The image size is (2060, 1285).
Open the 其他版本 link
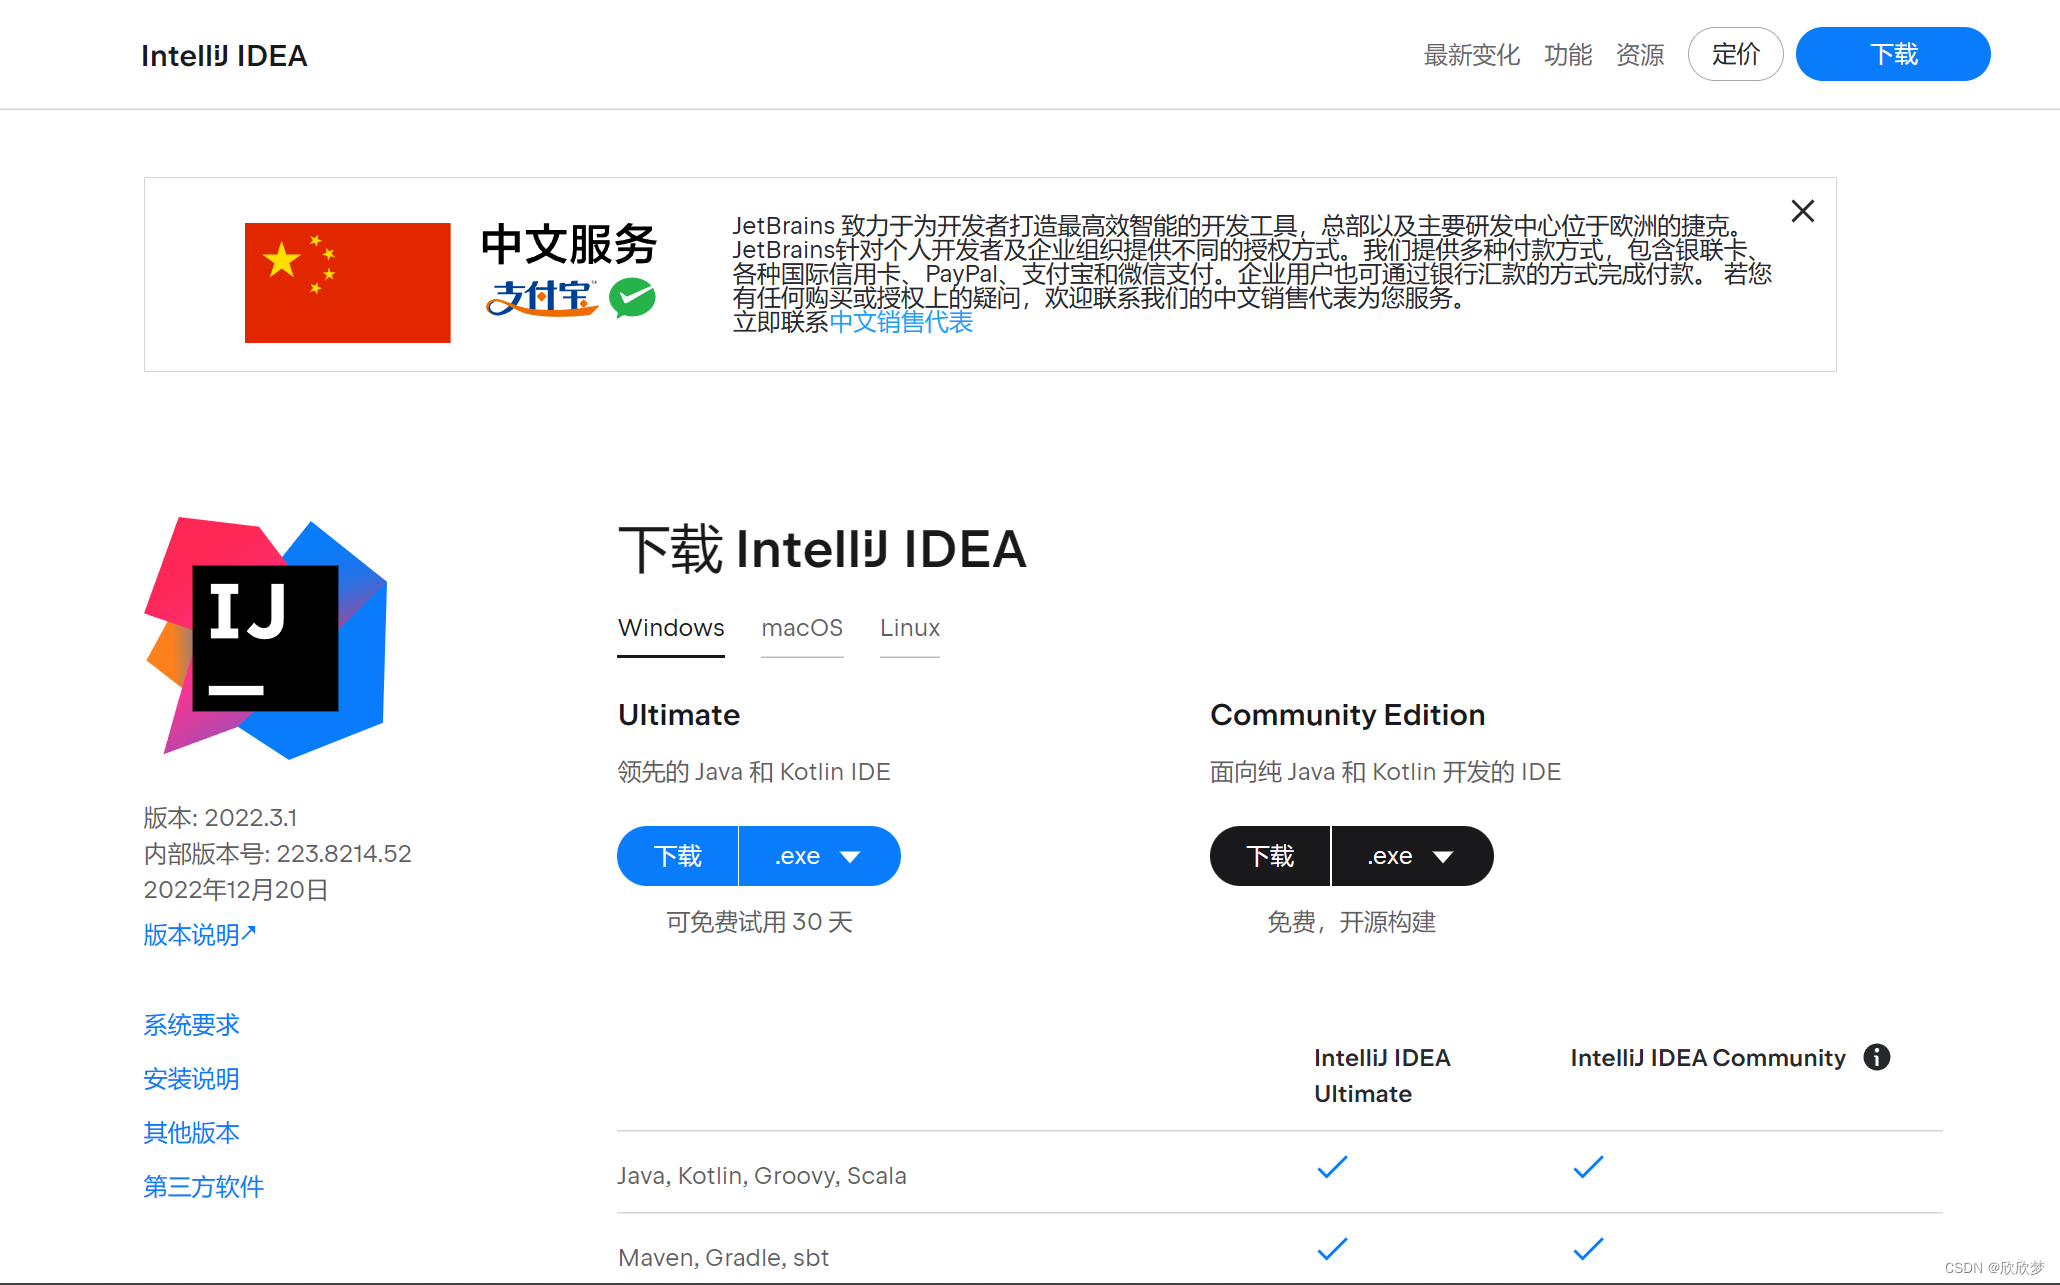191,1133
